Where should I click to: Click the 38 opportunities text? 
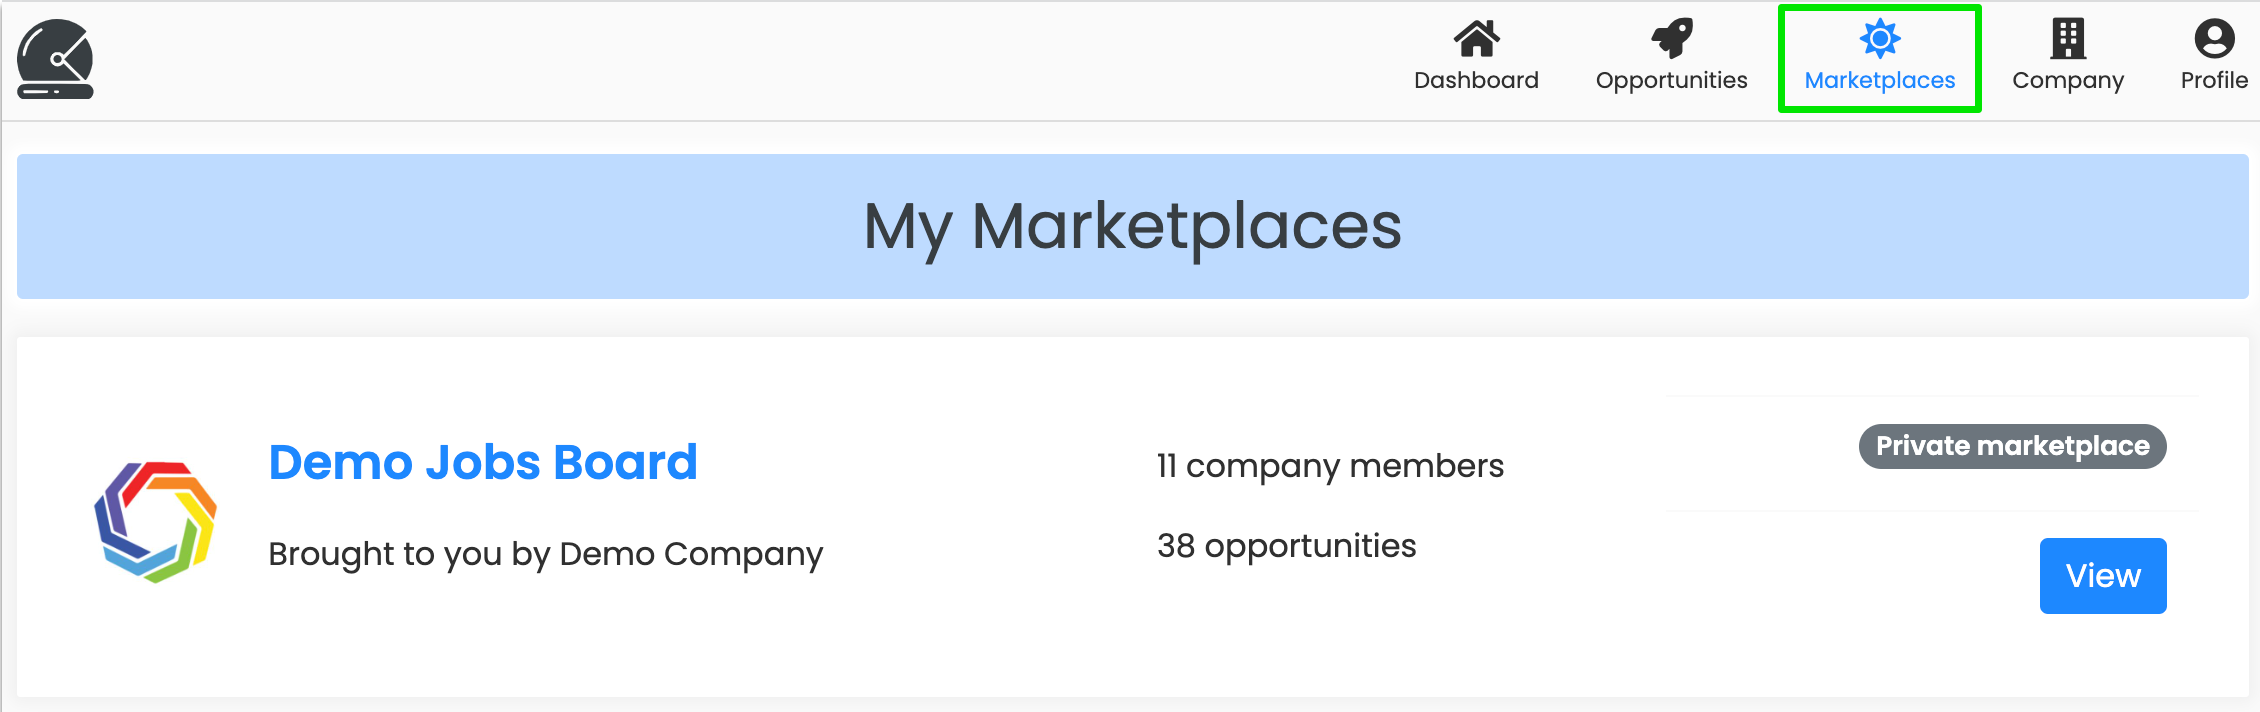tap(1286, 546)
